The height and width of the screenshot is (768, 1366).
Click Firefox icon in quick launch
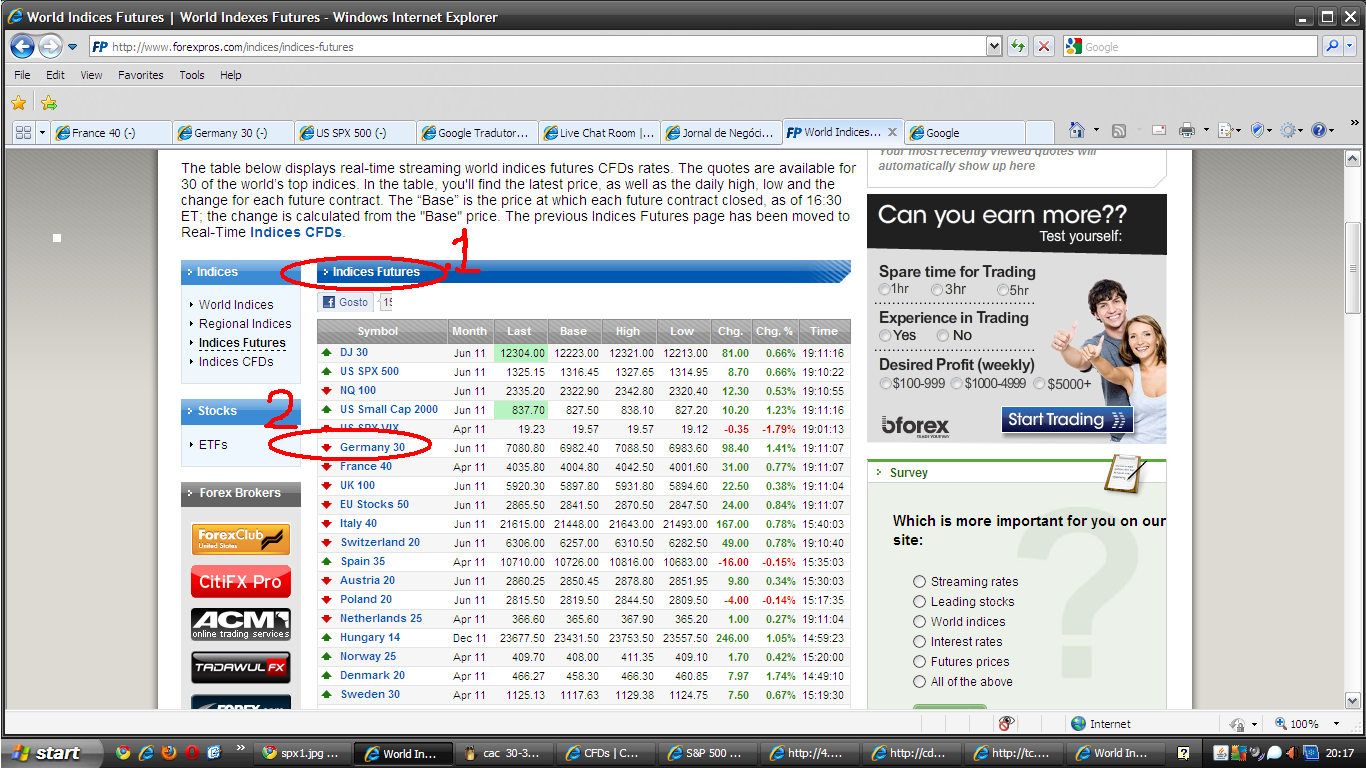[x=168, y=753]
